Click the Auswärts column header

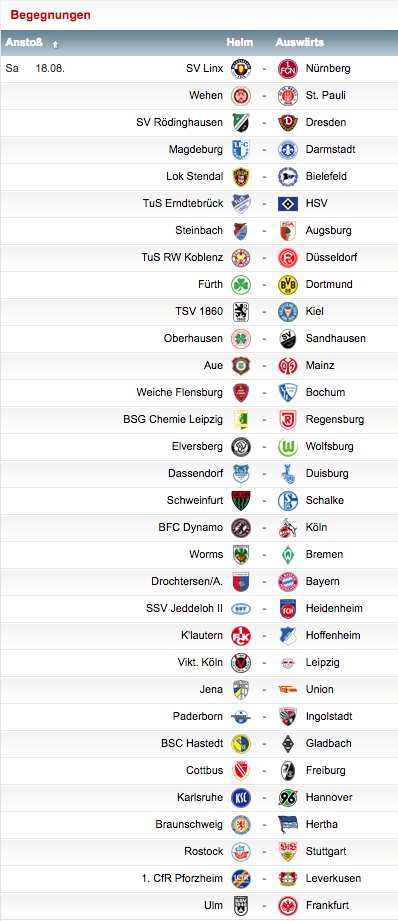[x=299, y=43]
